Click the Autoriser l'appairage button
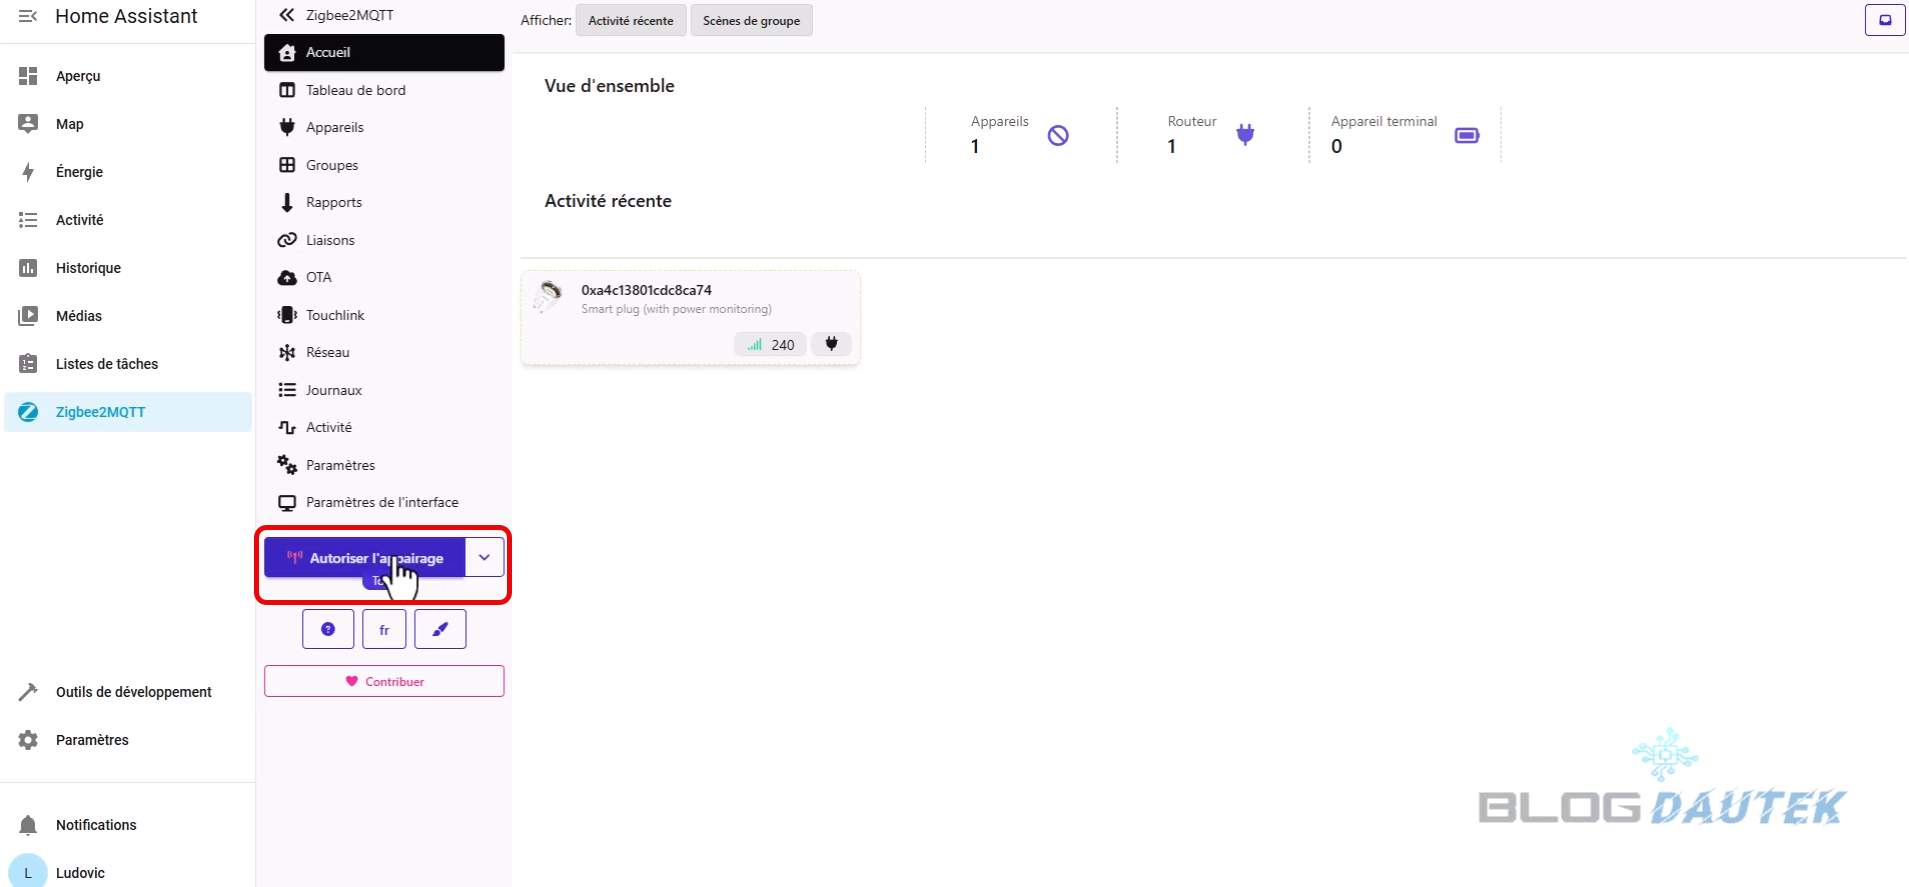Image resolution: width=1909 pixels, height=887 pixels. [364, 558]
